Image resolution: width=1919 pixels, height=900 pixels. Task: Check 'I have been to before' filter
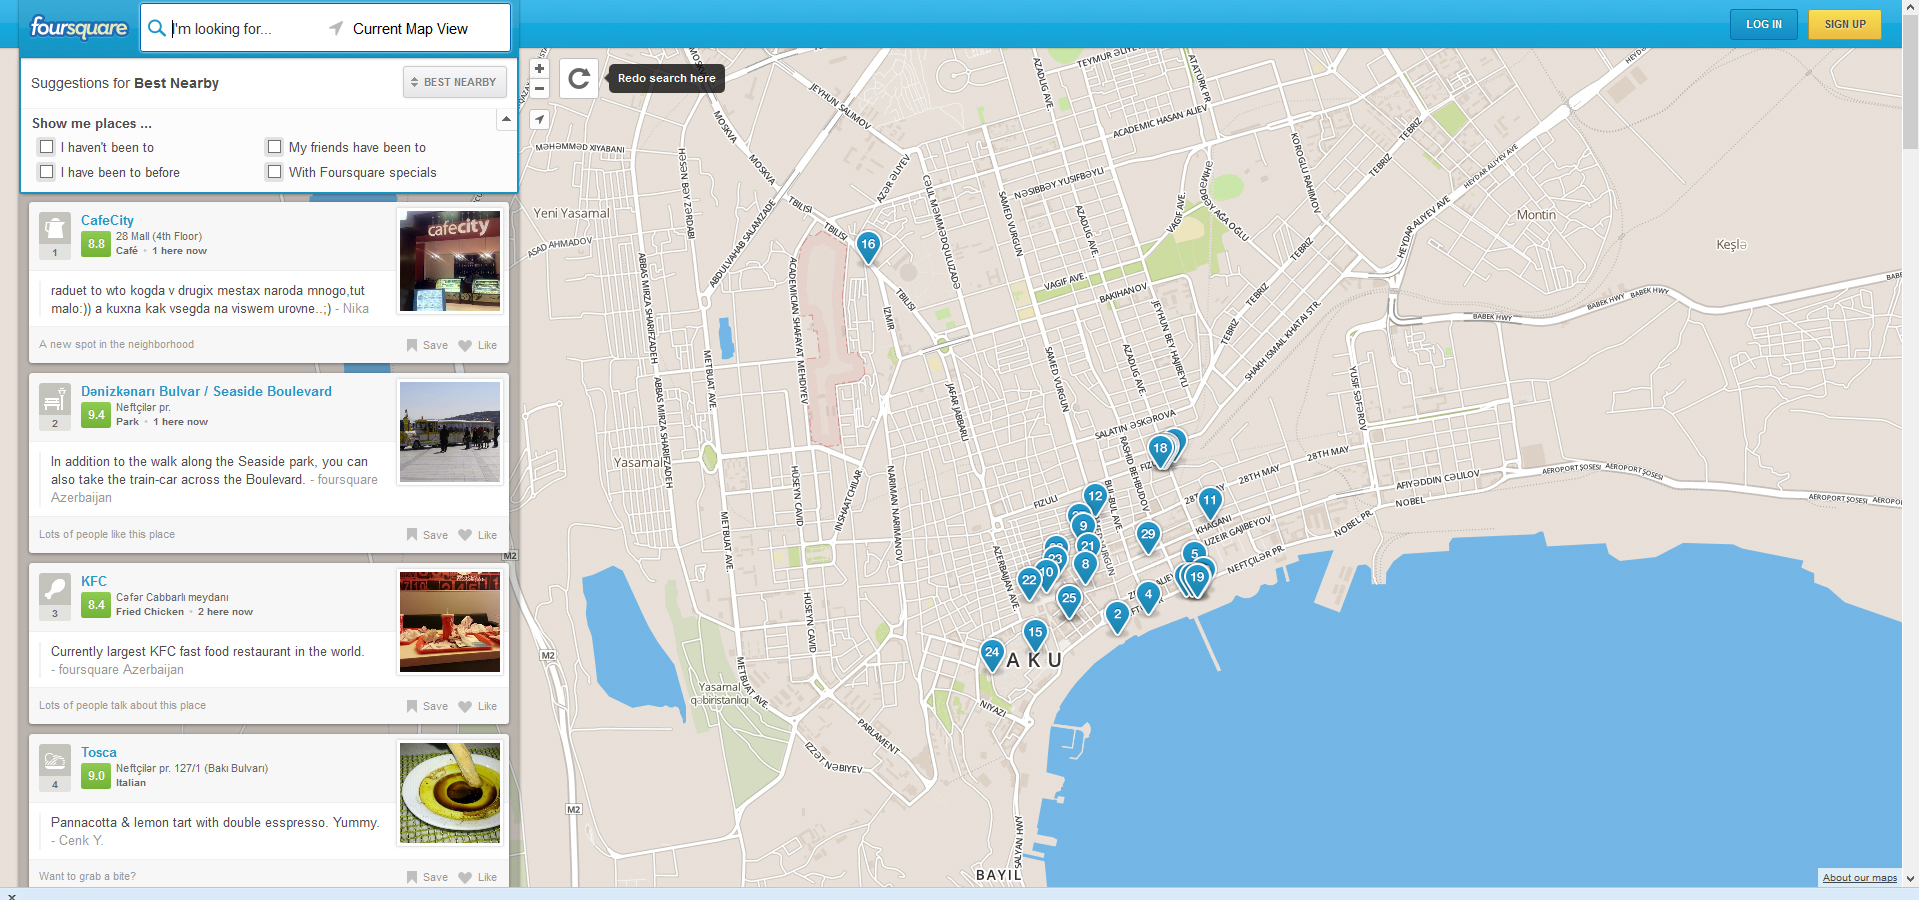pos(46,172)
